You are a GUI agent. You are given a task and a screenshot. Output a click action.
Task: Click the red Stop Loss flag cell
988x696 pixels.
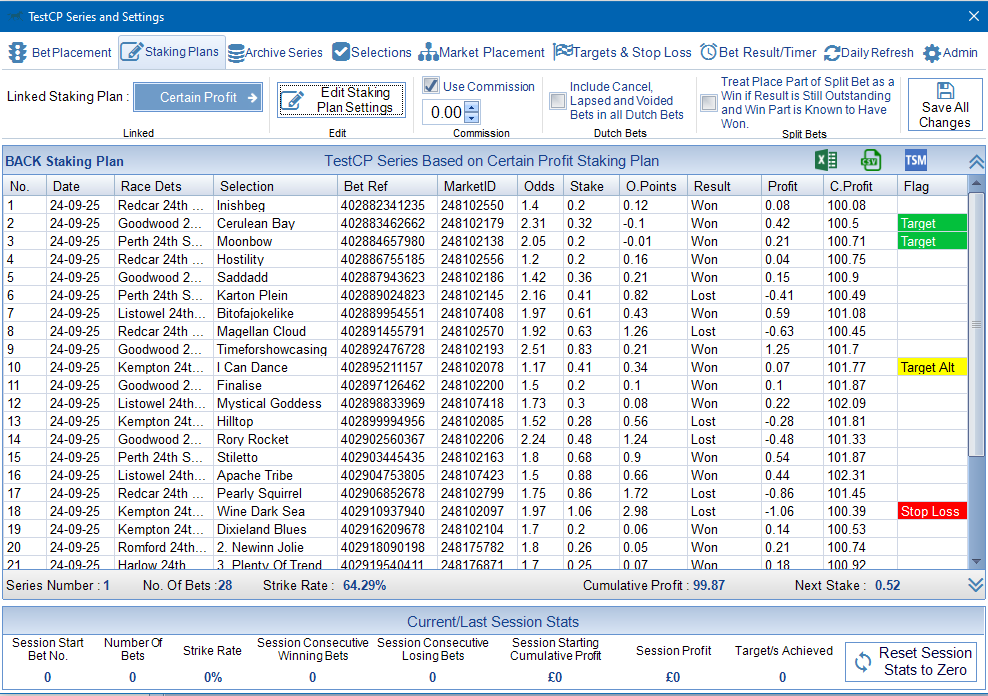[931, 511]
